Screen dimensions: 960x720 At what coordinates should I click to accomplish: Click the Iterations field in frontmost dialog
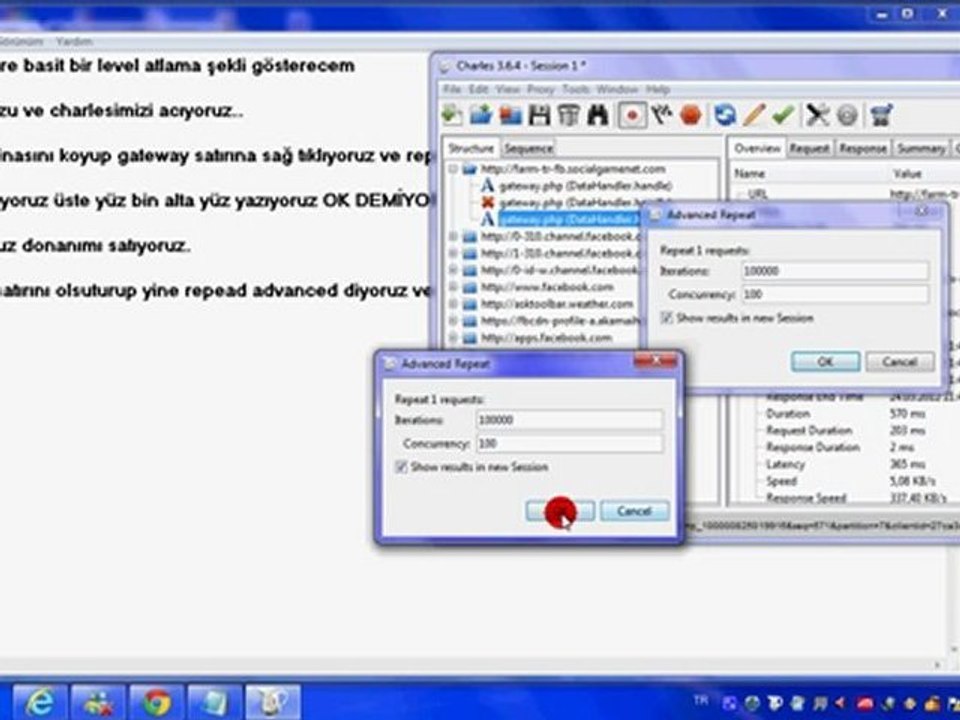point(569,420)
